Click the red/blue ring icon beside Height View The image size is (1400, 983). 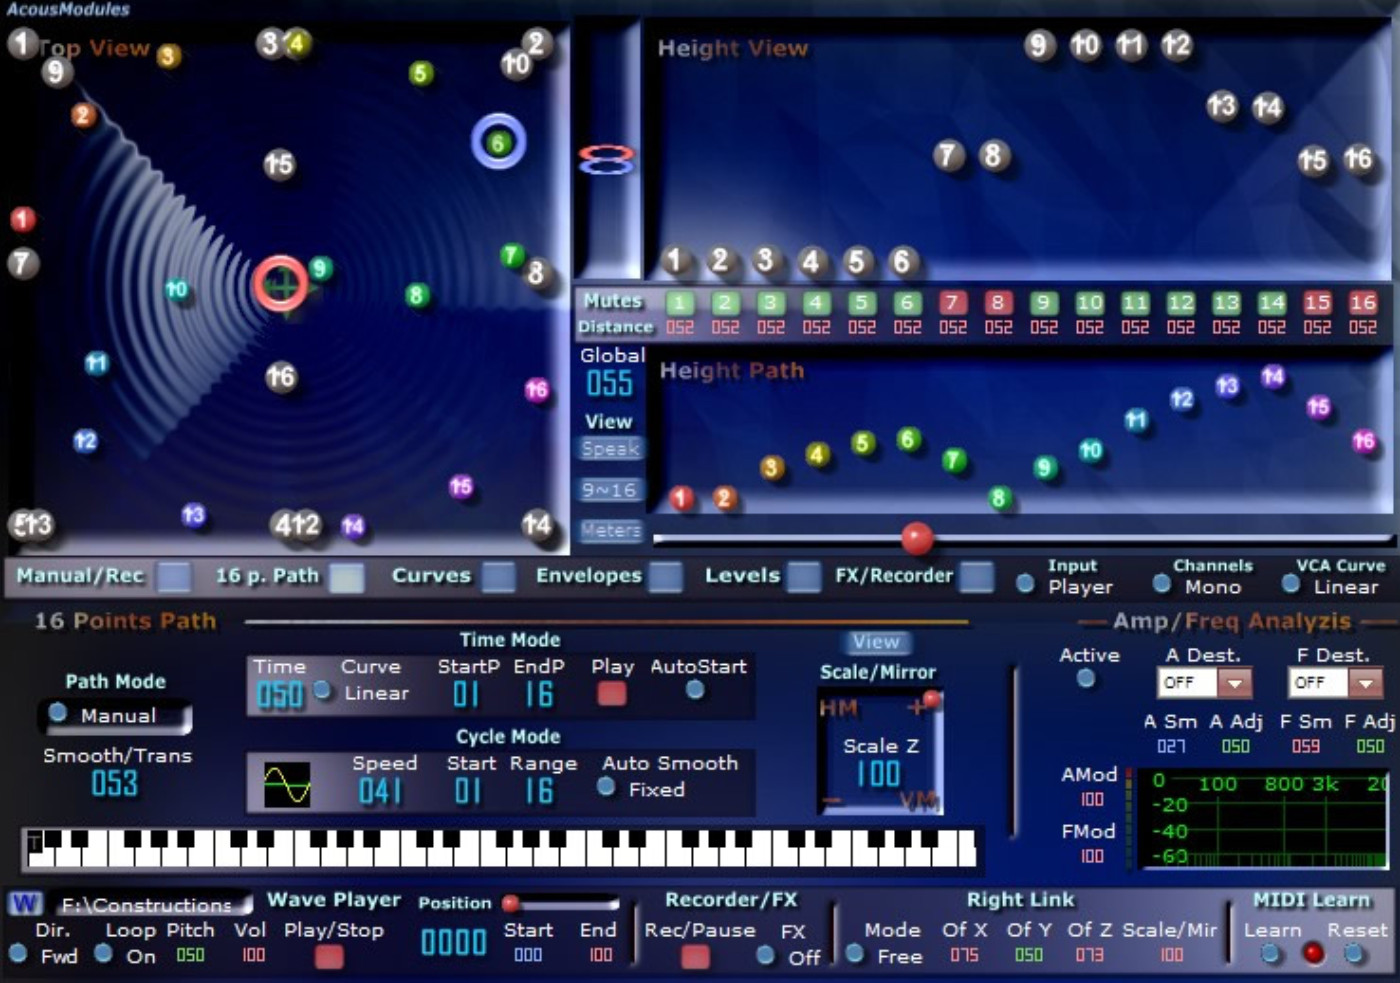[x=606, y=160]
